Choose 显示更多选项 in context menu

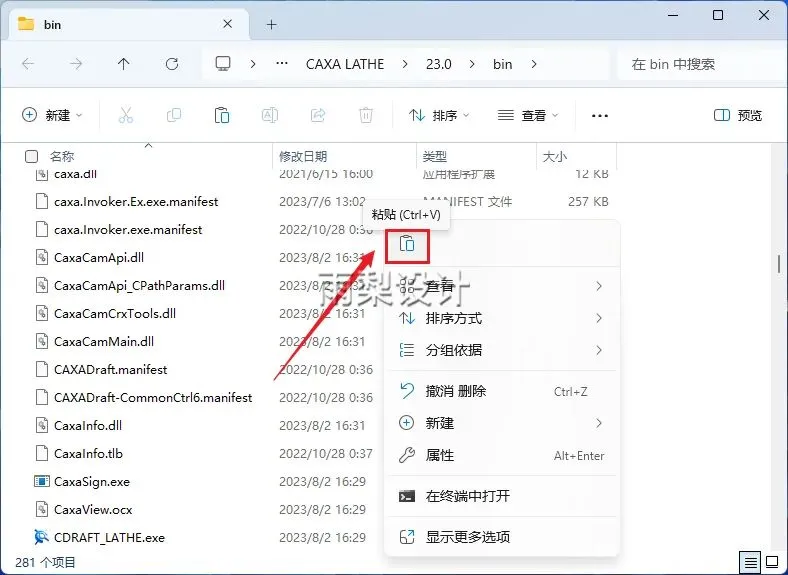coord(501,537)
